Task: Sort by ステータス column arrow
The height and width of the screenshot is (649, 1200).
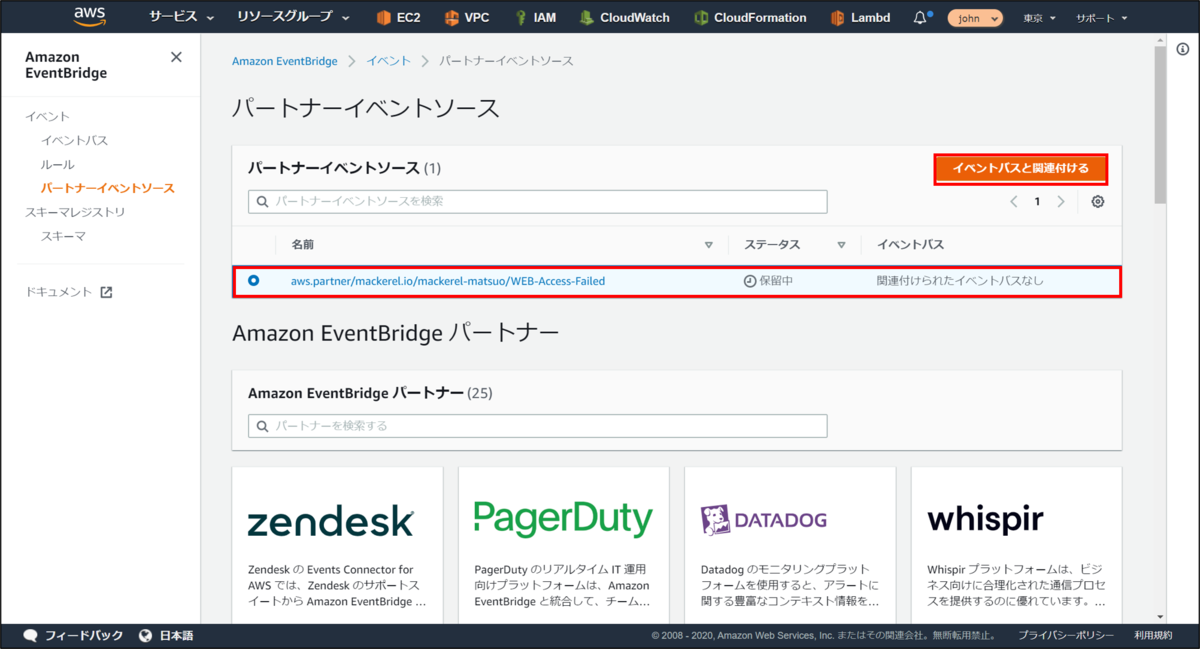Action: point(841,245)
